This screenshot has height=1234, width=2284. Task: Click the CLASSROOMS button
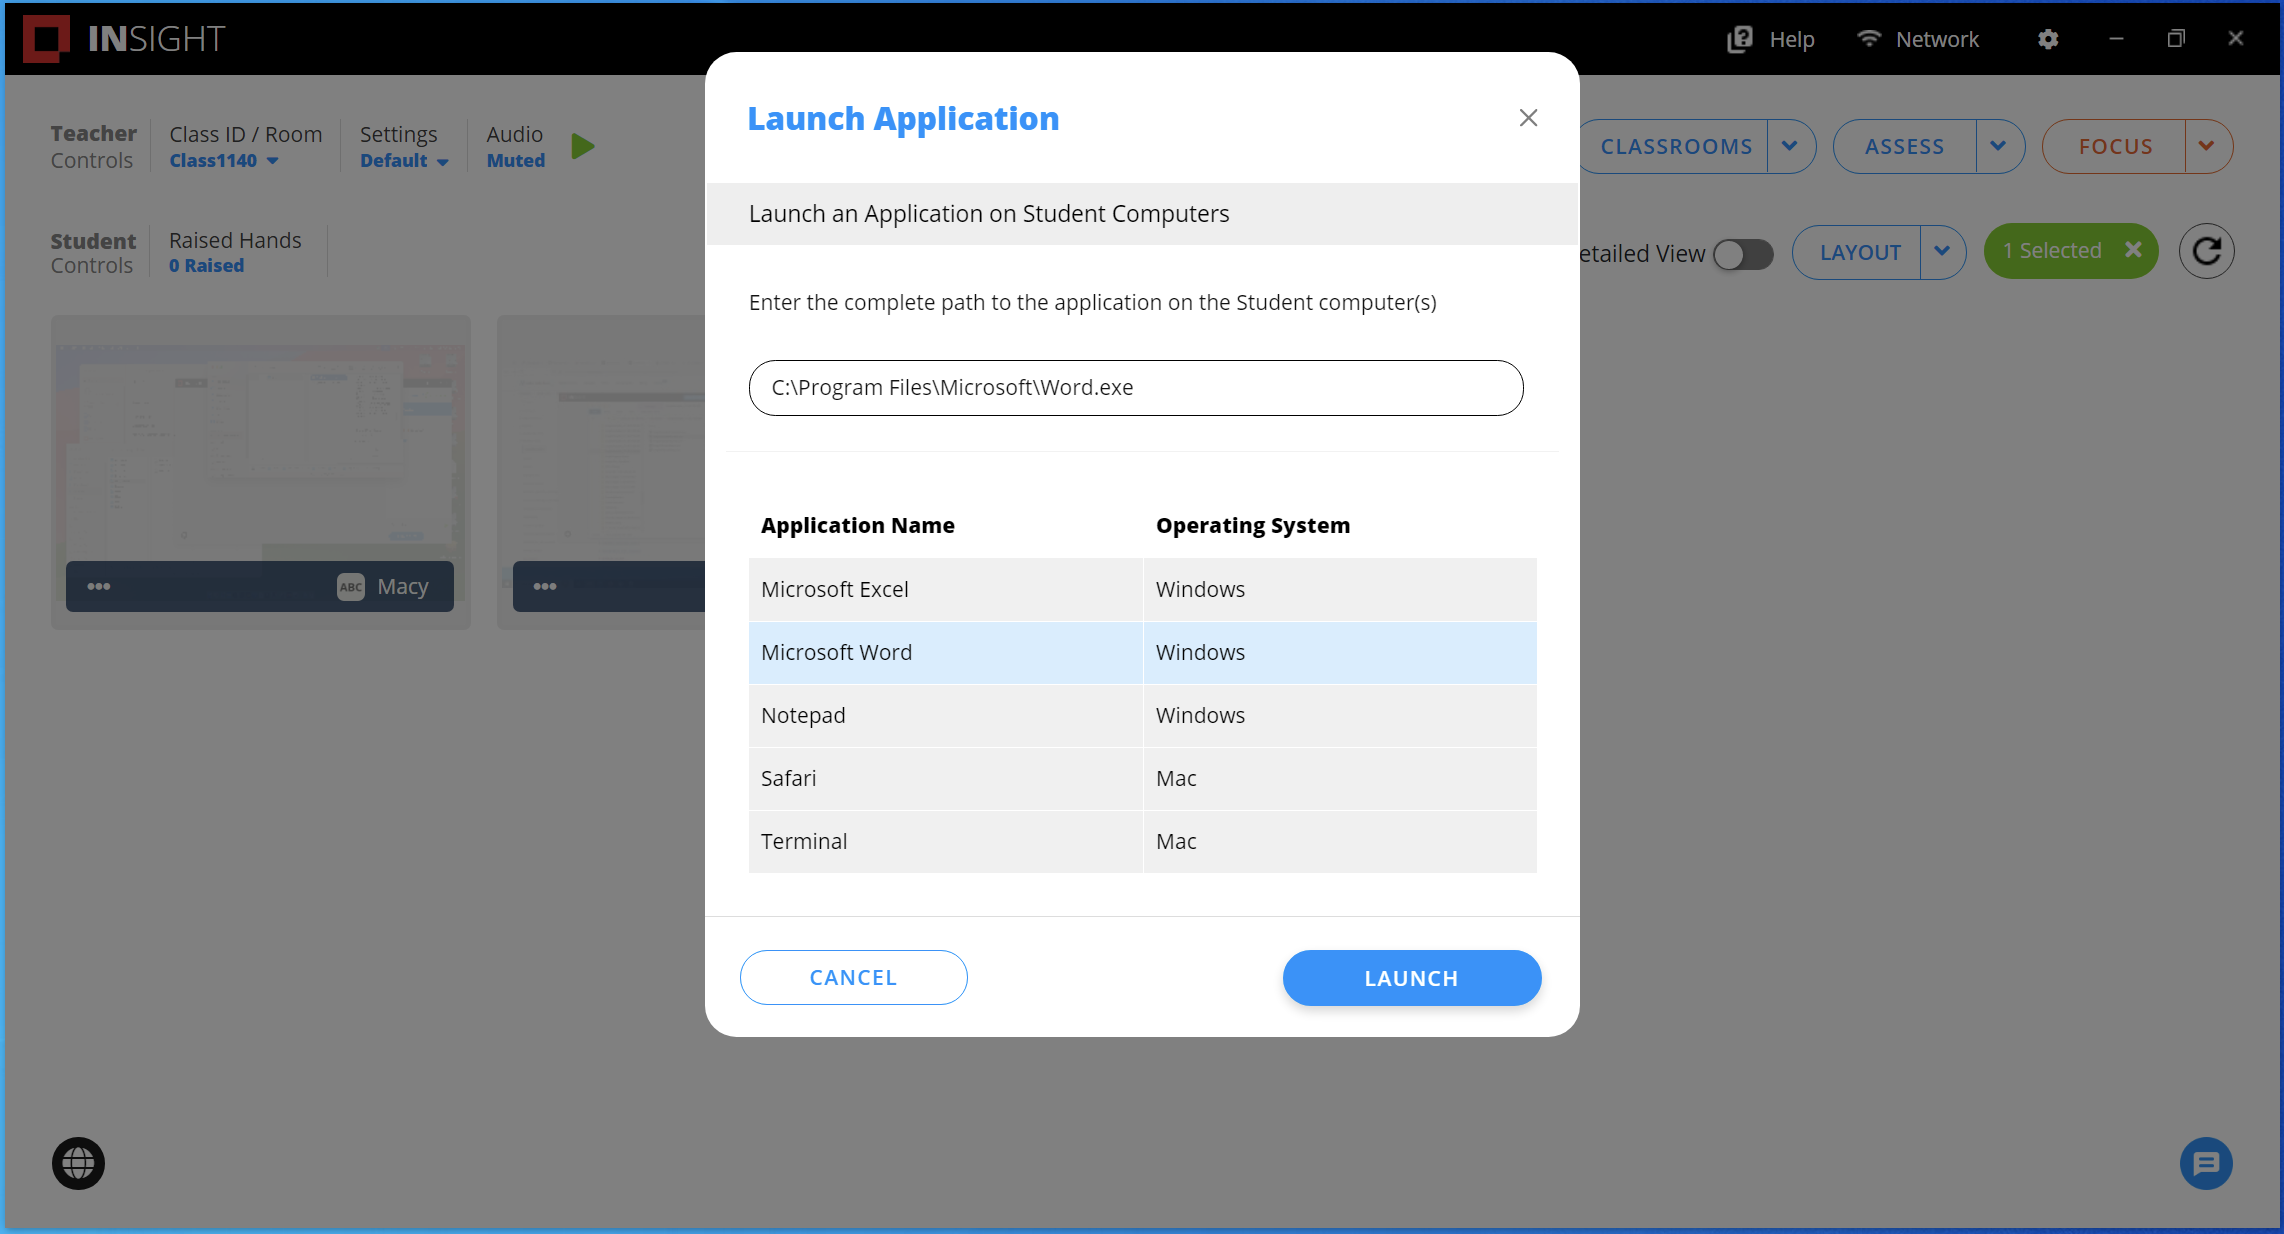[1676, 146]
